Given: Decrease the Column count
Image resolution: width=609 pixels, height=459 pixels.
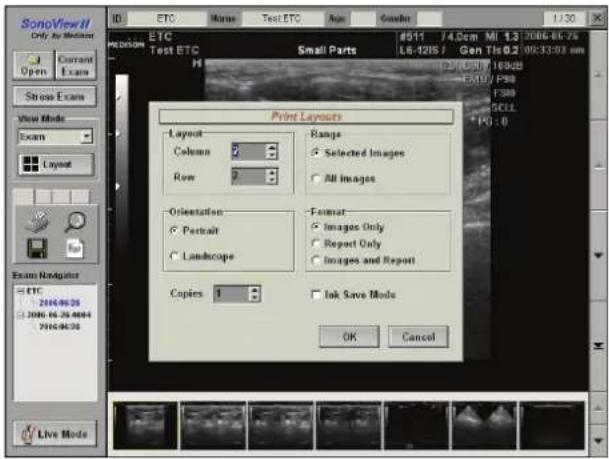Looking at the screenshot, I should (x=272, y=156).
